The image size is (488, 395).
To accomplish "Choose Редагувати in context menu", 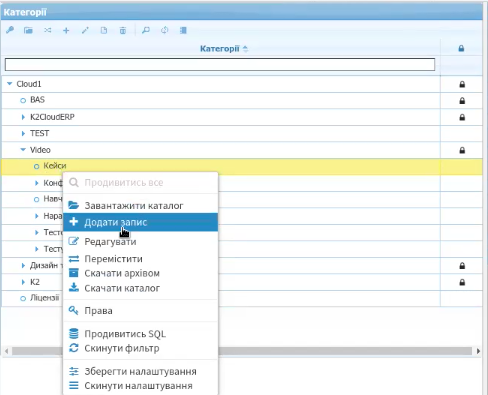I will [x=140, y=241].
